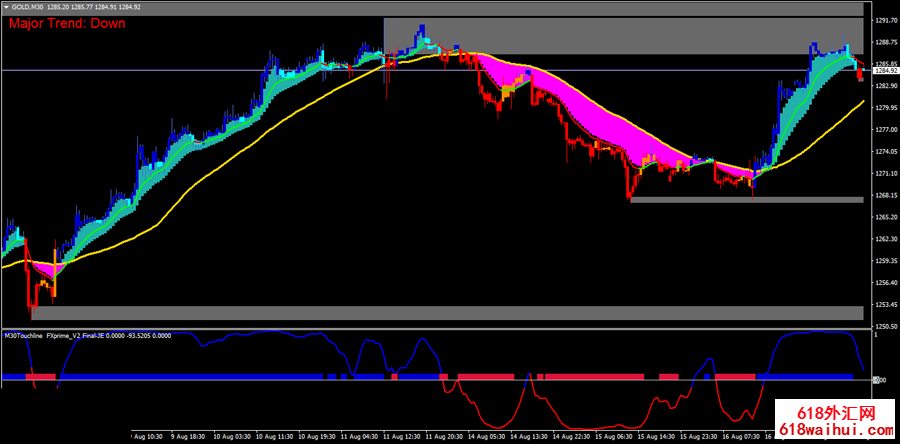Click the 1250.50 price axis label
Image resolution: width=900 pixels, height=444 pixels.
(885, 327)
